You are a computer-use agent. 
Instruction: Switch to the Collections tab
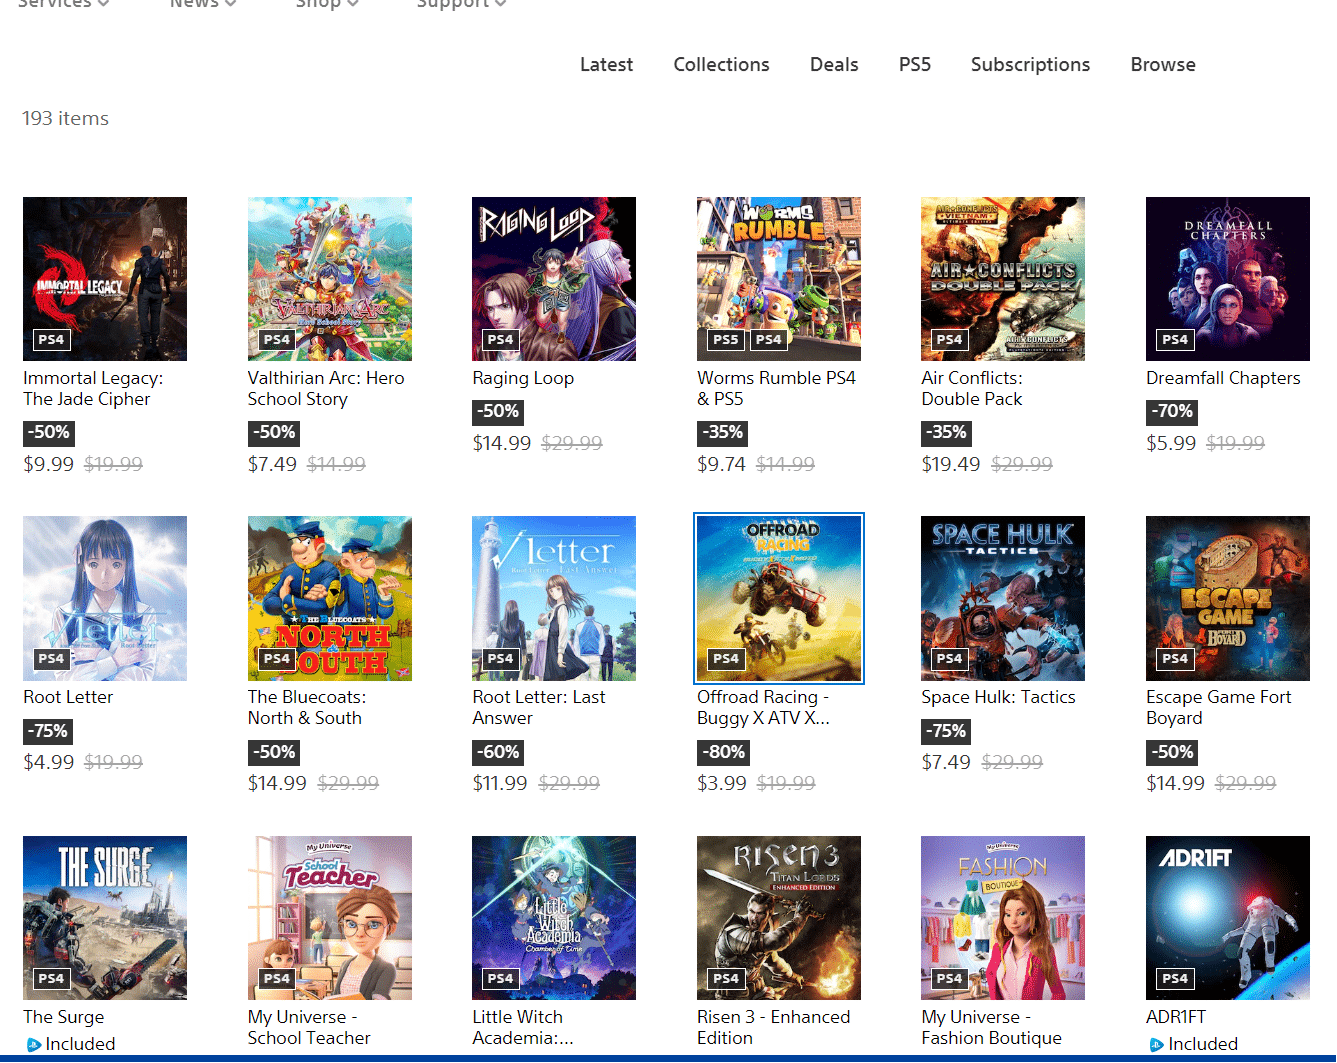(x=721, y=65)
